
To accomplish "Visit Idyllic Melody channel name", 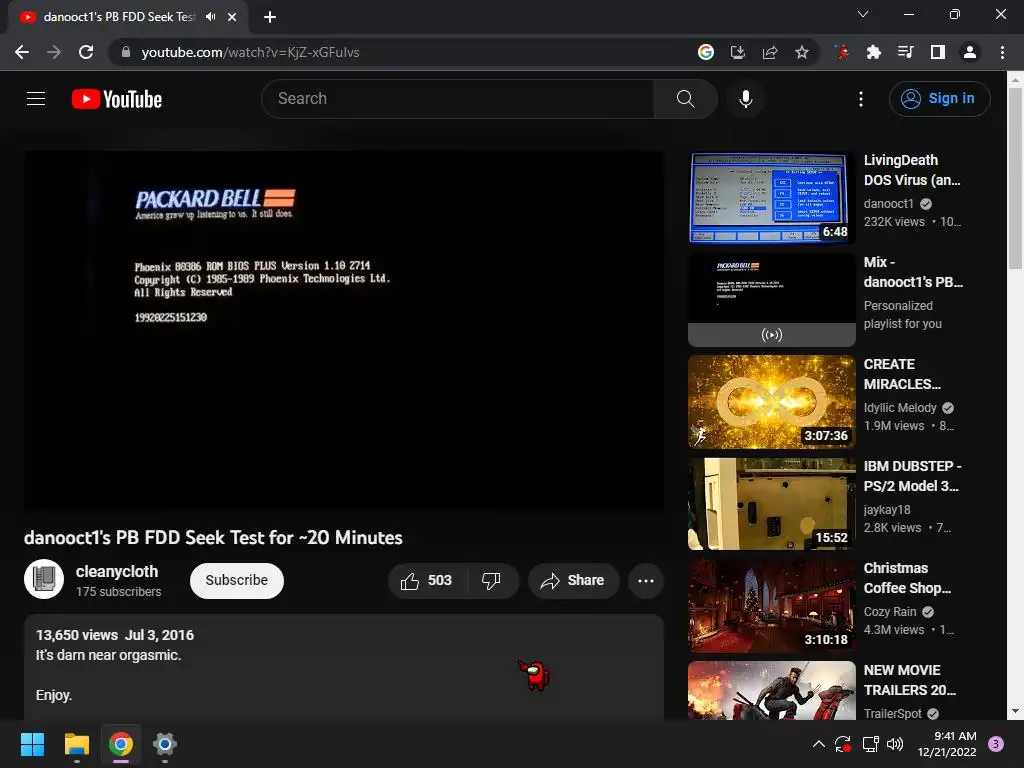I will point(900,408).
